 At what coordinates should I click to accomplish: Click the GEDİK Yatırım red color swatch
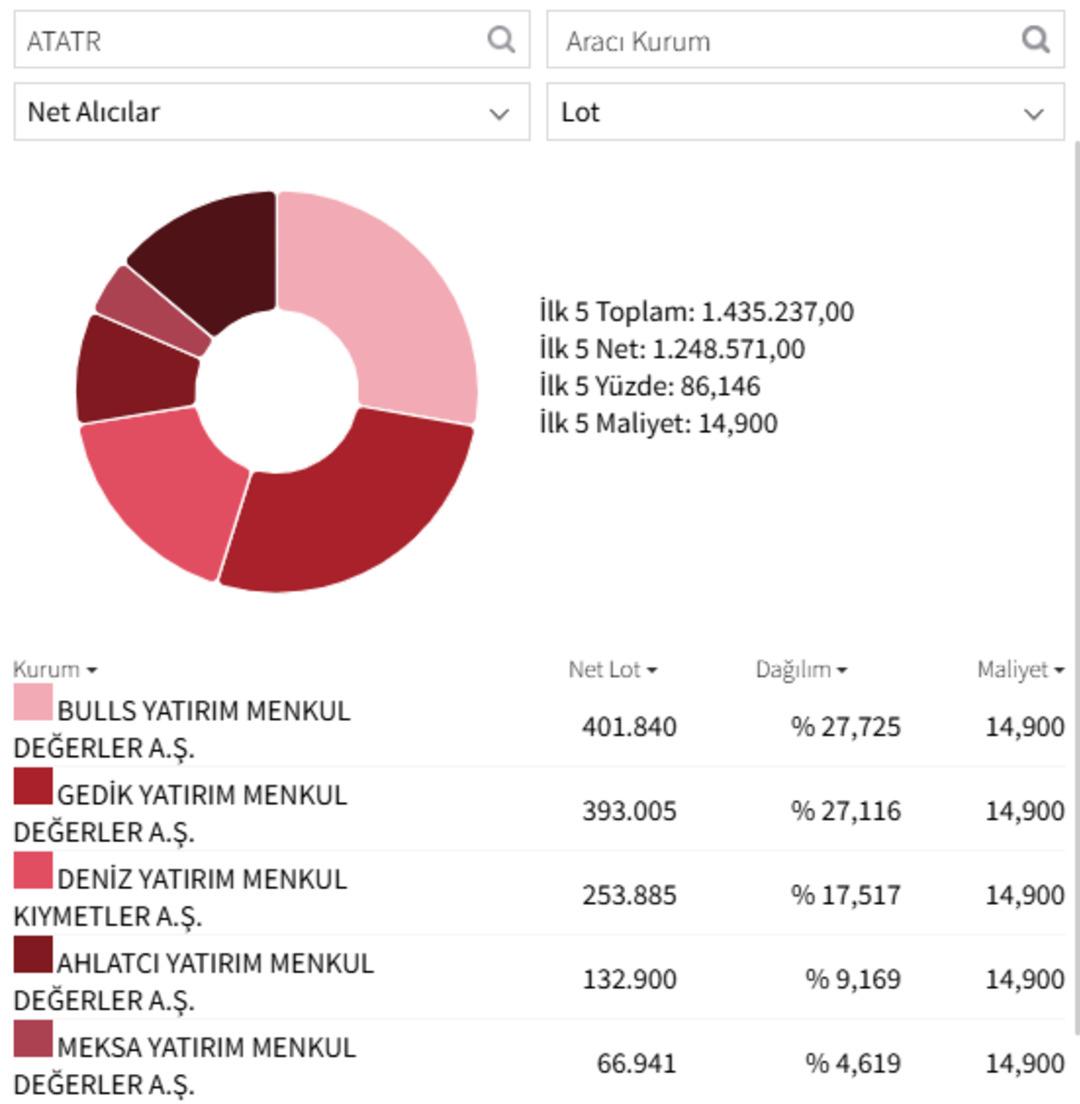coord(33,786)
